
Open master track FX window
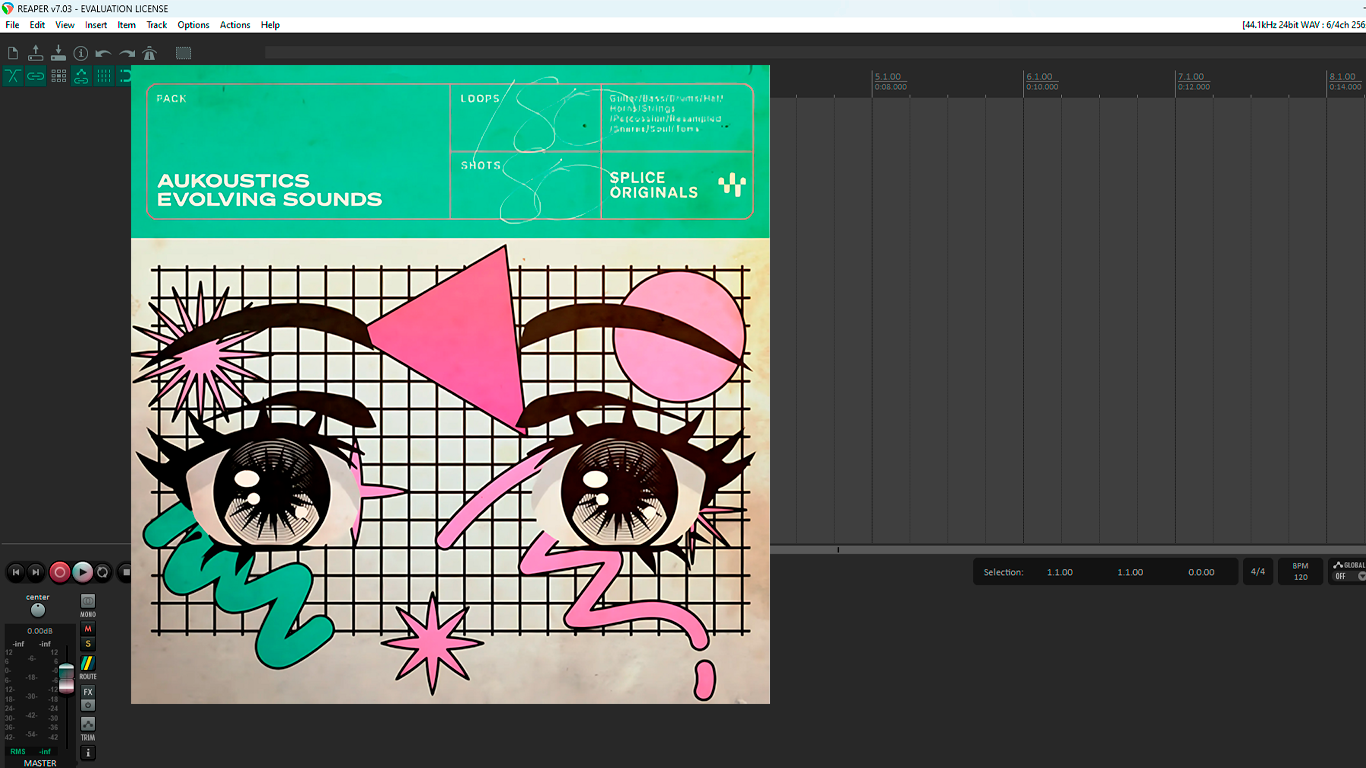(x=88, y=692)
